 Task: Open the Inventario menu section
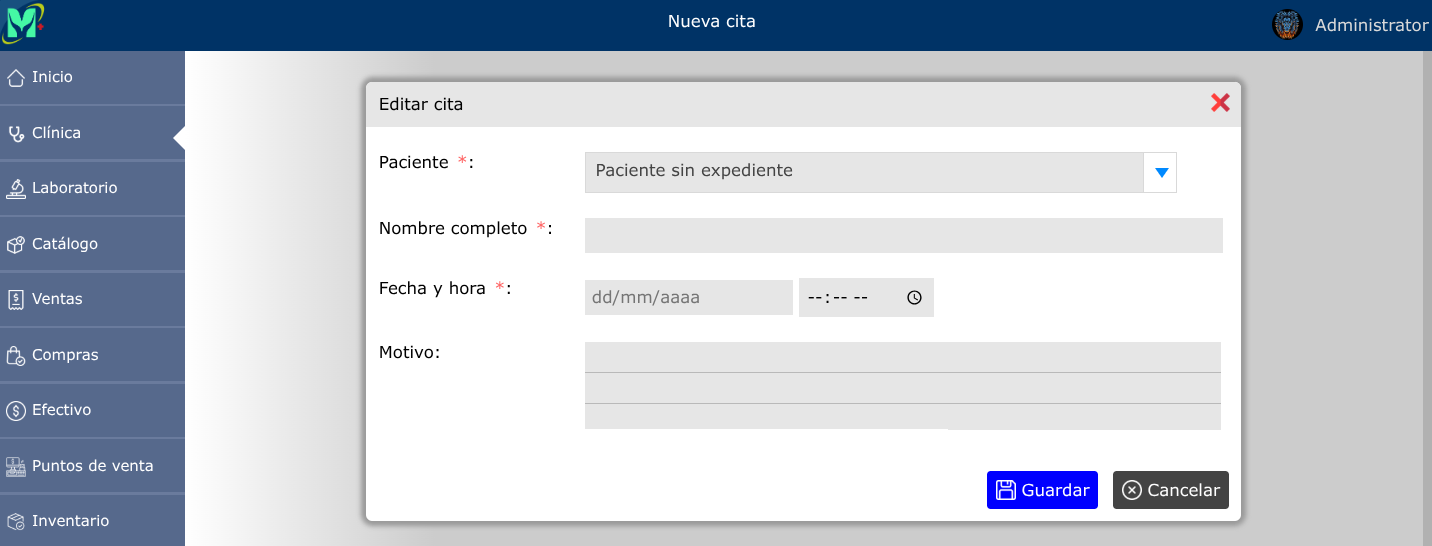coord(92,521)
